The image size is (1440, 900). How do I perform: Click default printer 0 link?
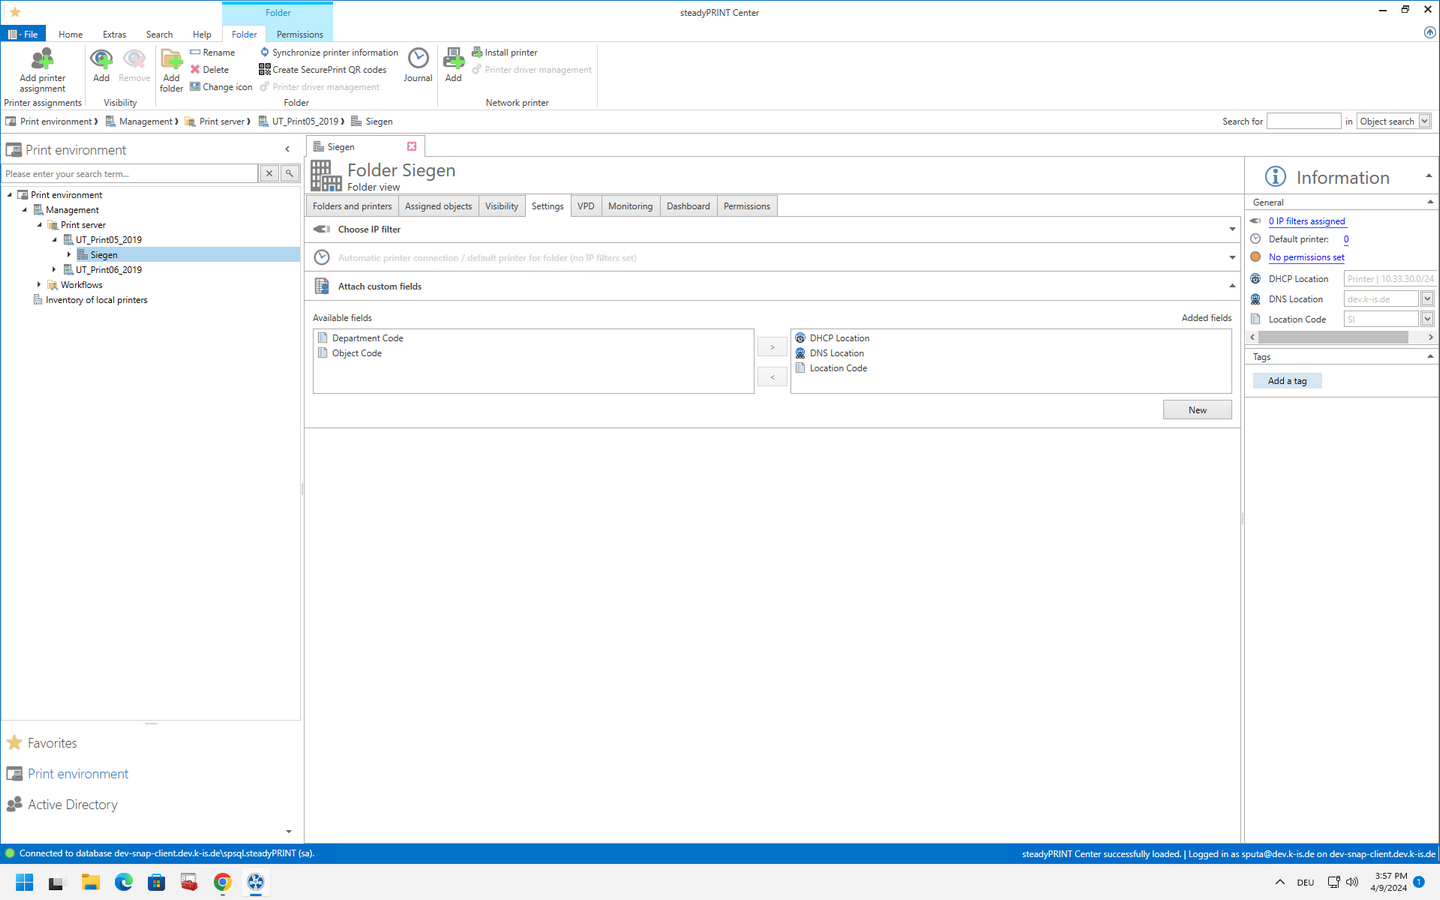click(1346, 239)
